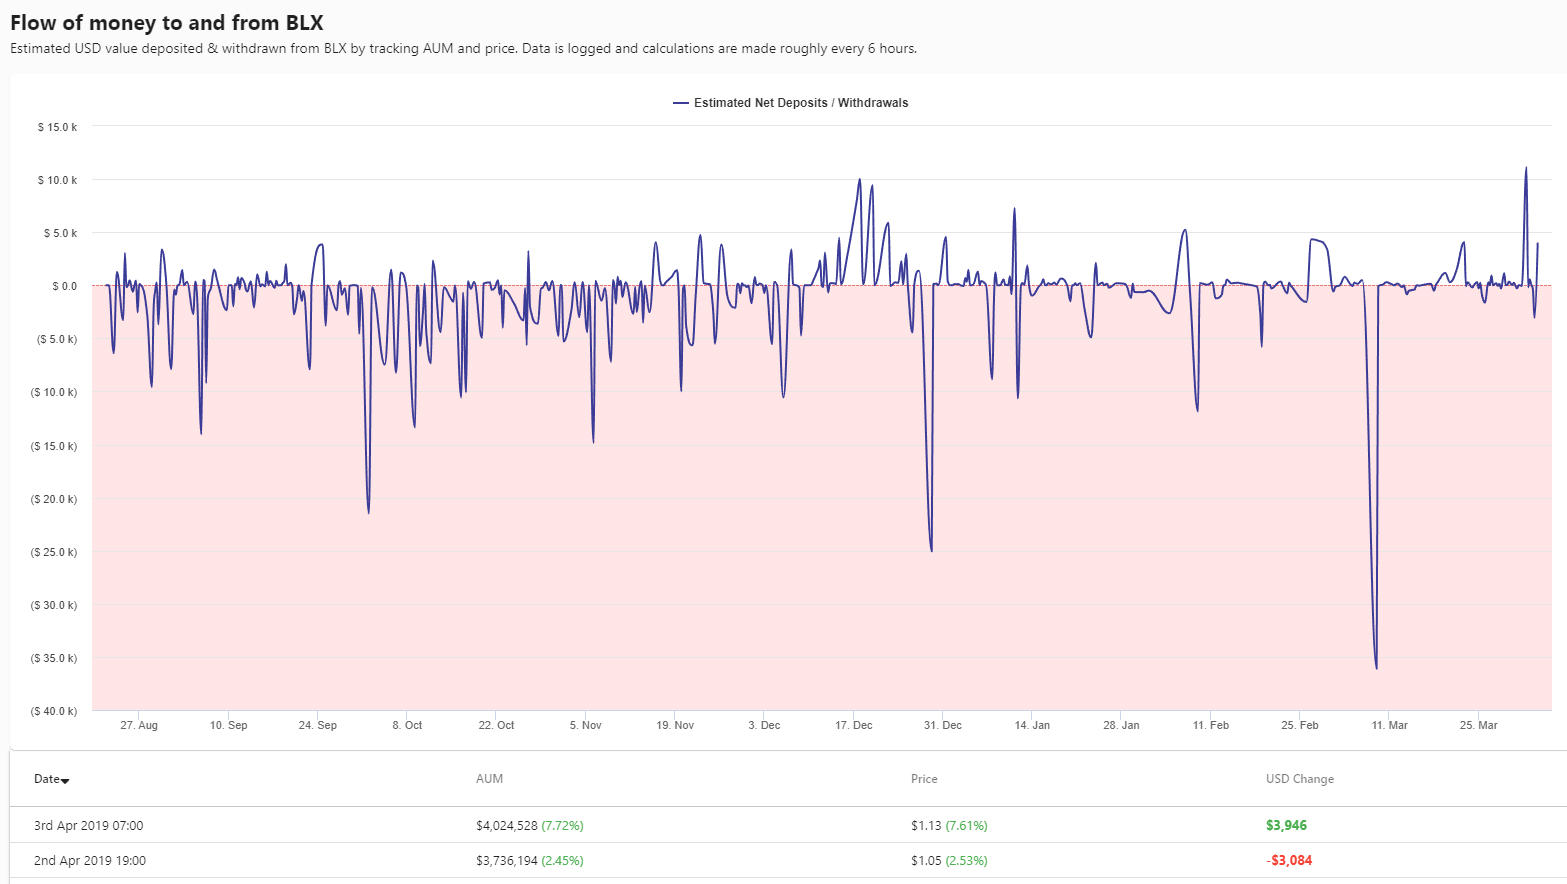Click the Flow of money chart title
The width and height of the screenshot is (1567, 884).
click(x=167, y=23)
